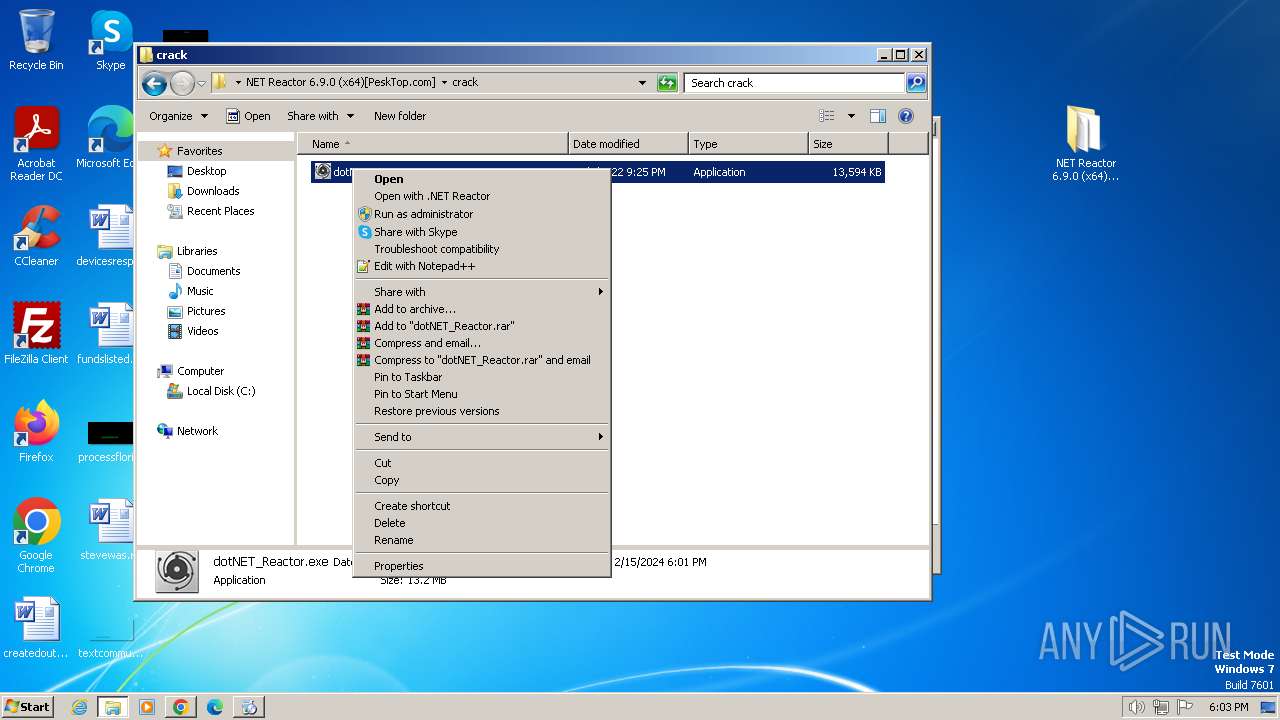Choose Restore previous versions
Screen dimensions: 1280x720
point(482,411)
